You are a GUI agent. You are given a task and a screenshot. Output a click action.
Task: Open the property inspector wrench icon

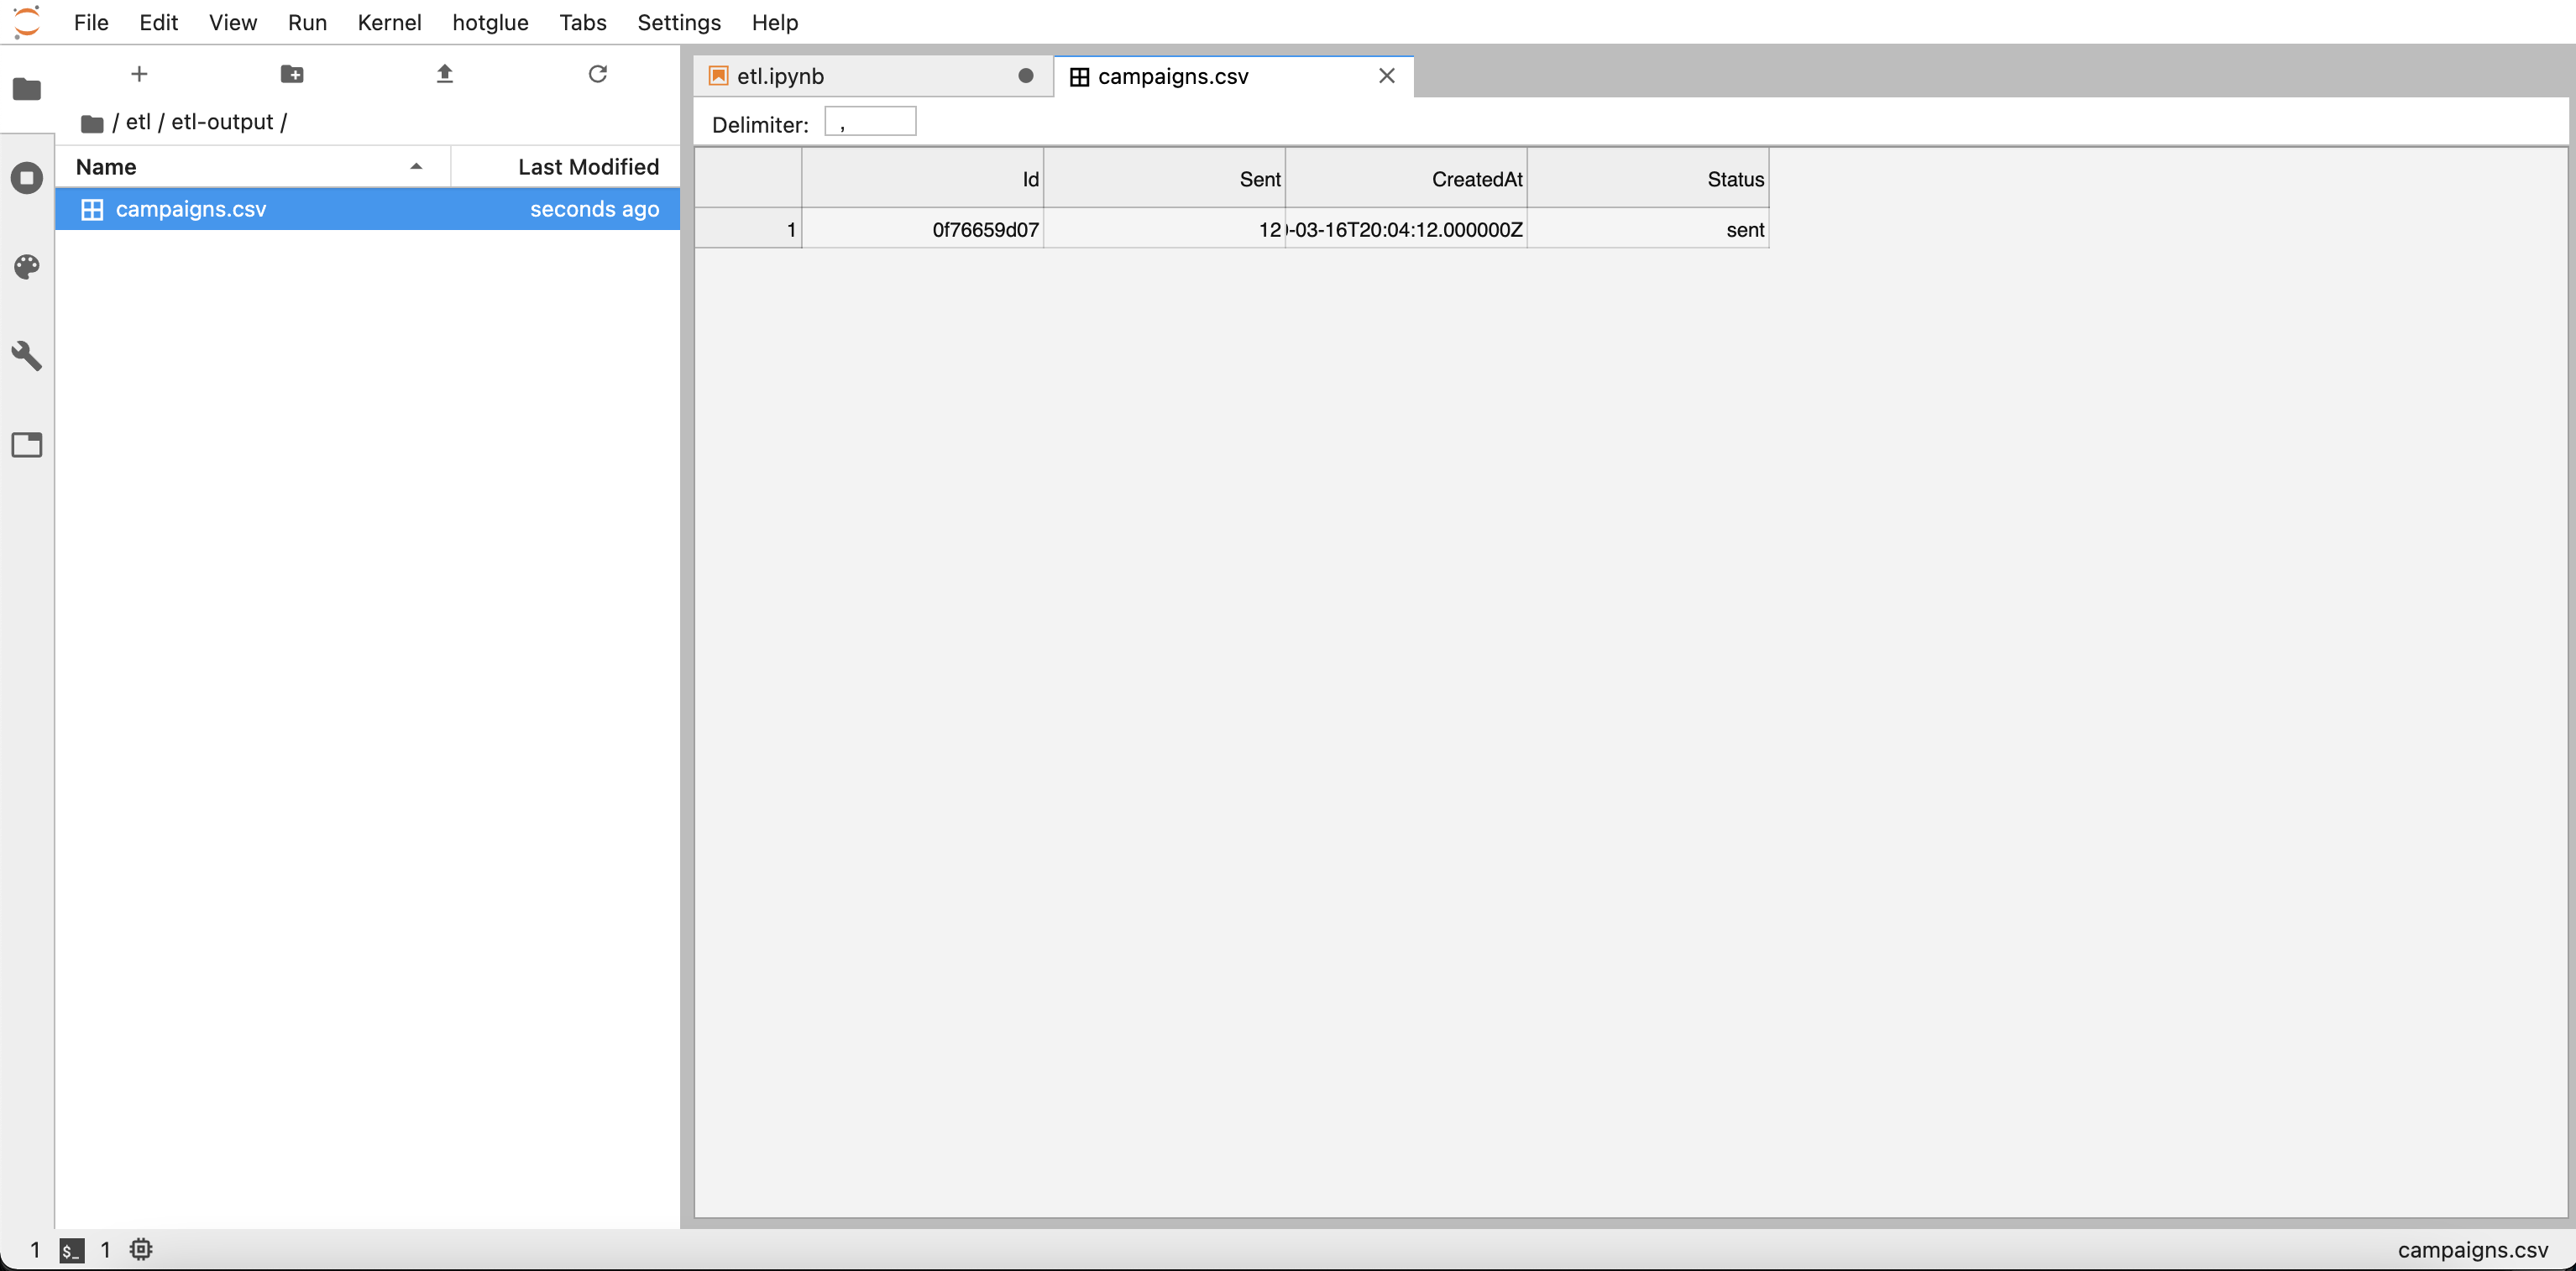click(27, 356)
